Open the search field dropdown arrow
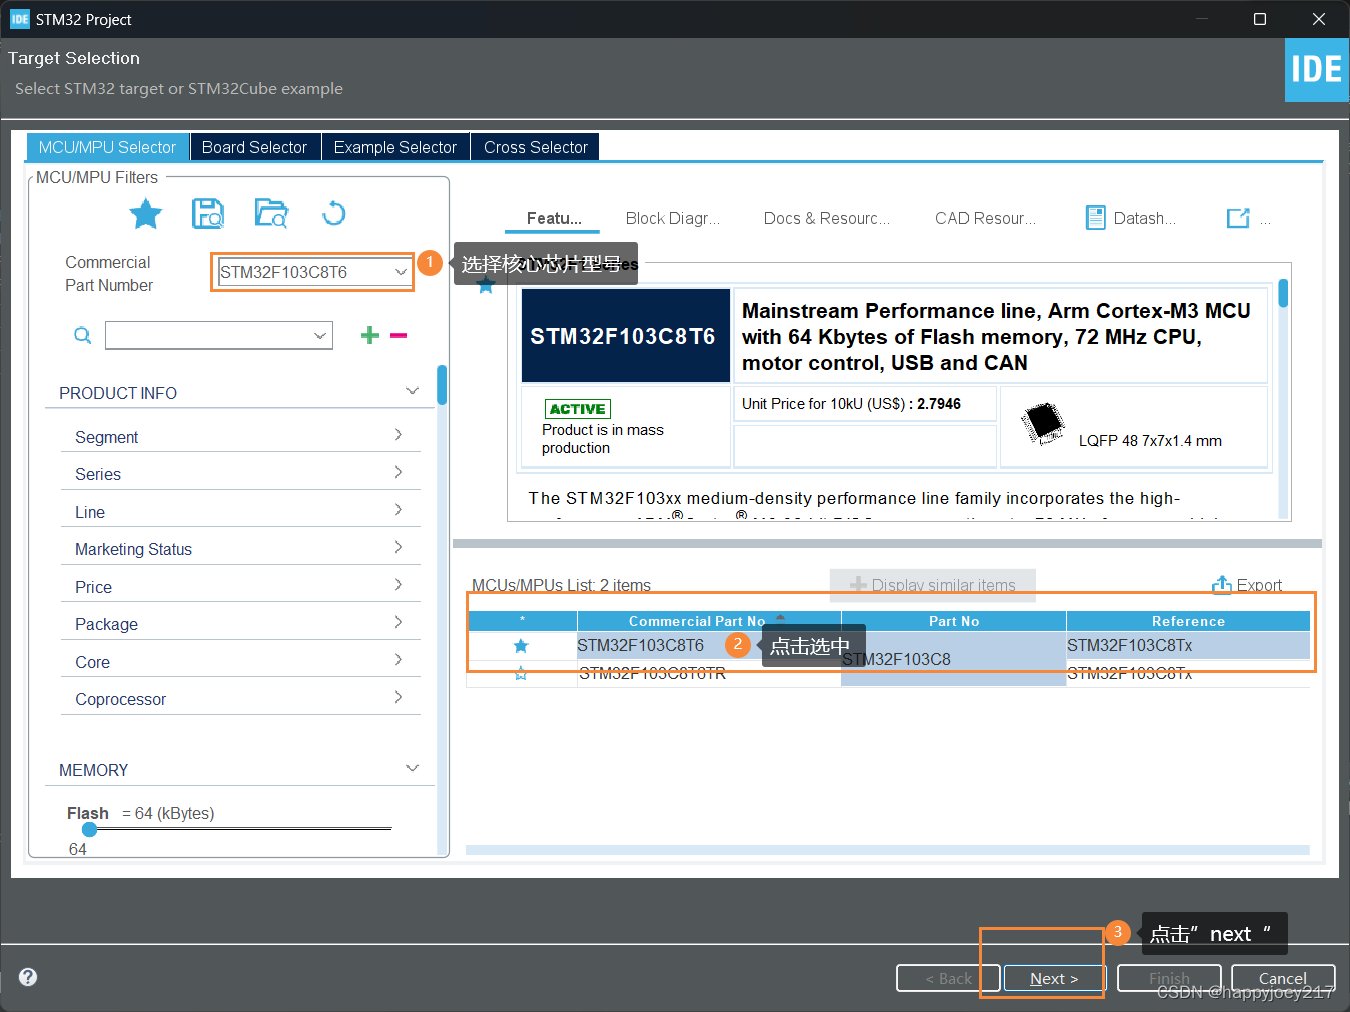This screenshot has height=1012, width=1350. 321,336
